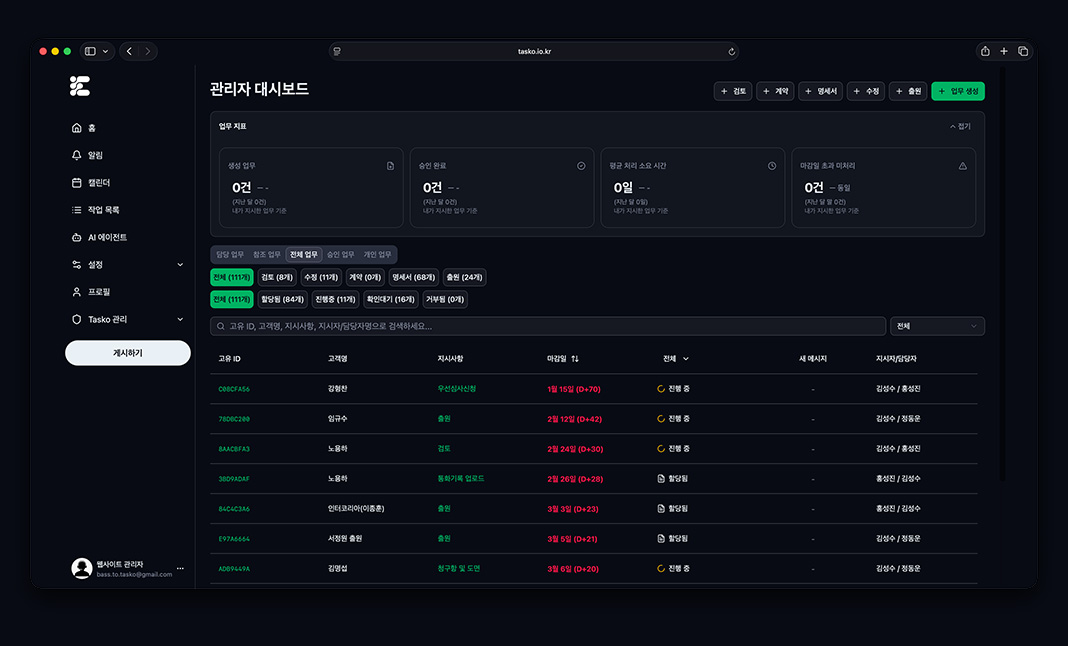
Task: Click the search input field for 고유 ID
Action: pos(548,326)
